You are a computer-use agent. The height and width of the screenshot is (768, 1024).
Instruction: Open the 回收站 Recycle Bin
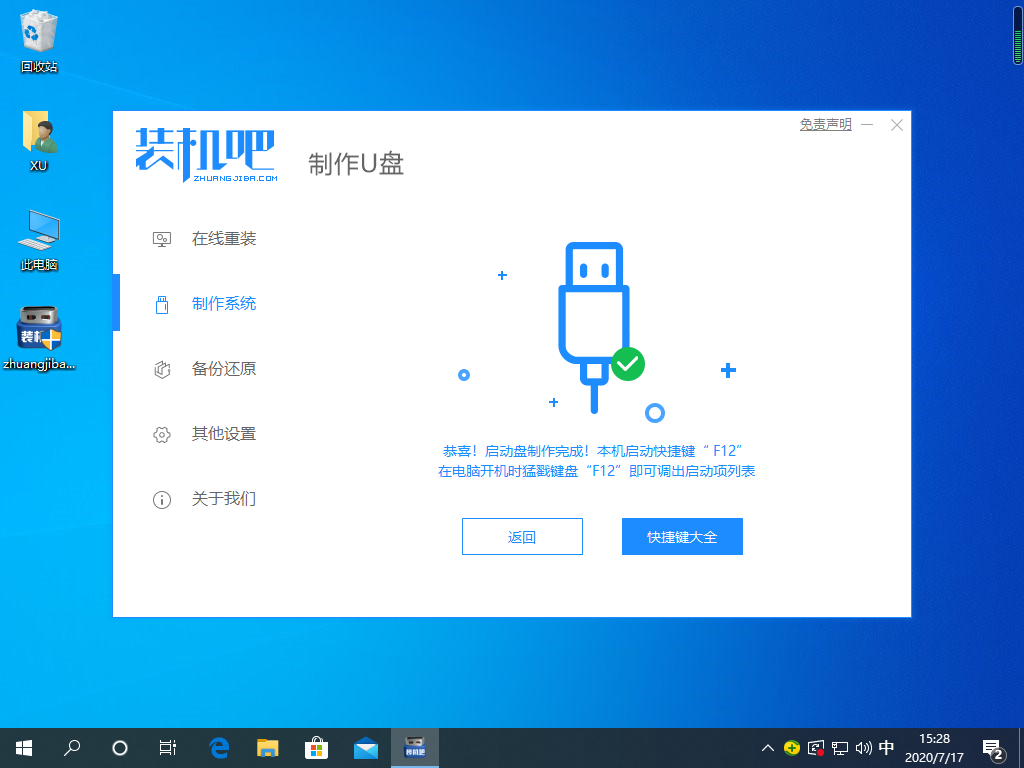pyautogui.click(x=38, y=30)
